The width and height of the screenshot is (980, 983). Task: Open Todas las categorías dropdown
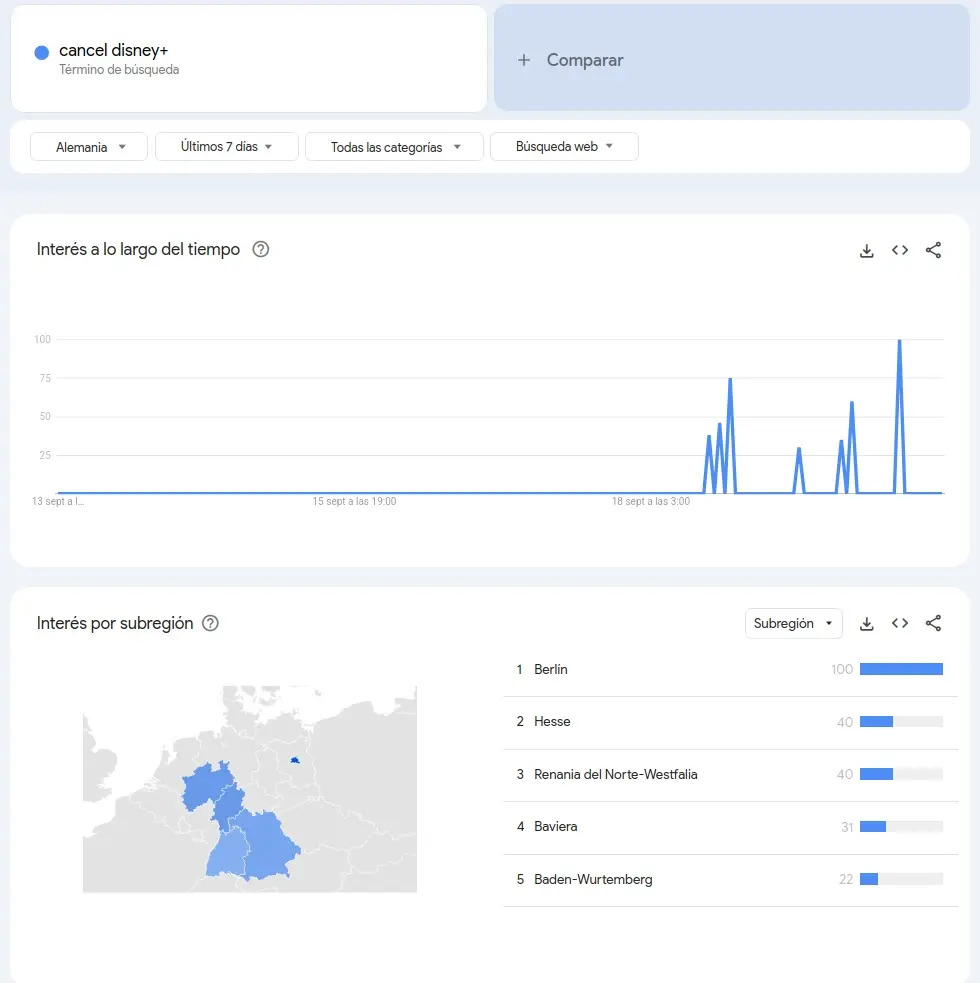click(x=394, y=147)
